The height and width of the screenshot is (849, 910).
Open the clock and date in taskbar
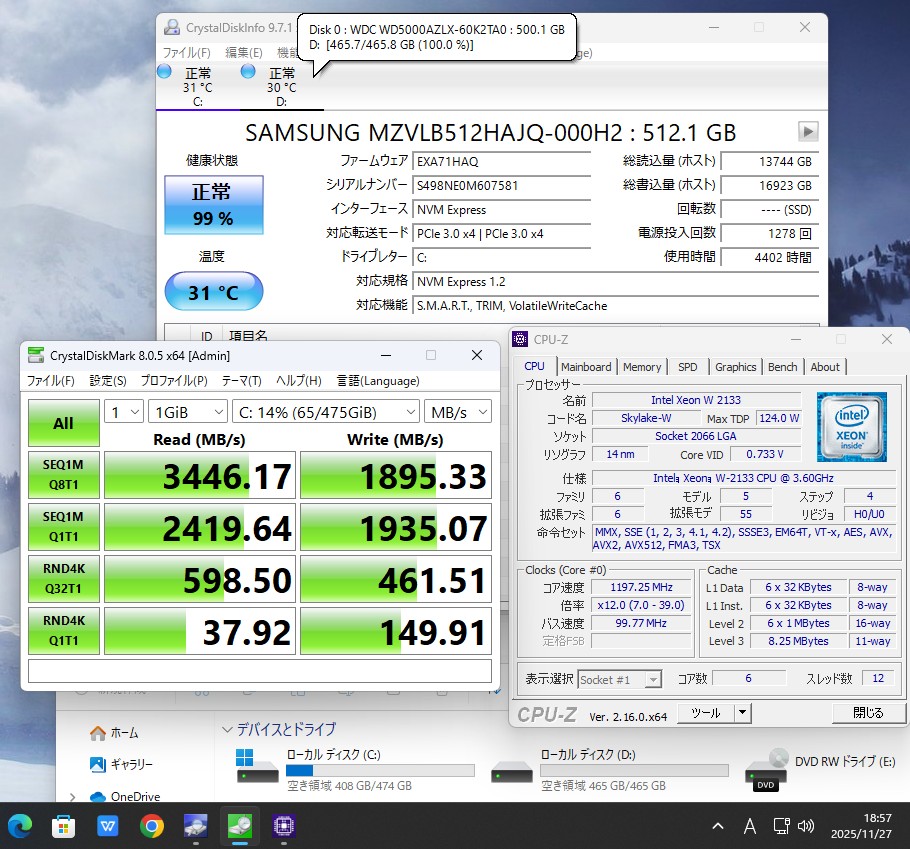tap(861, 826)
